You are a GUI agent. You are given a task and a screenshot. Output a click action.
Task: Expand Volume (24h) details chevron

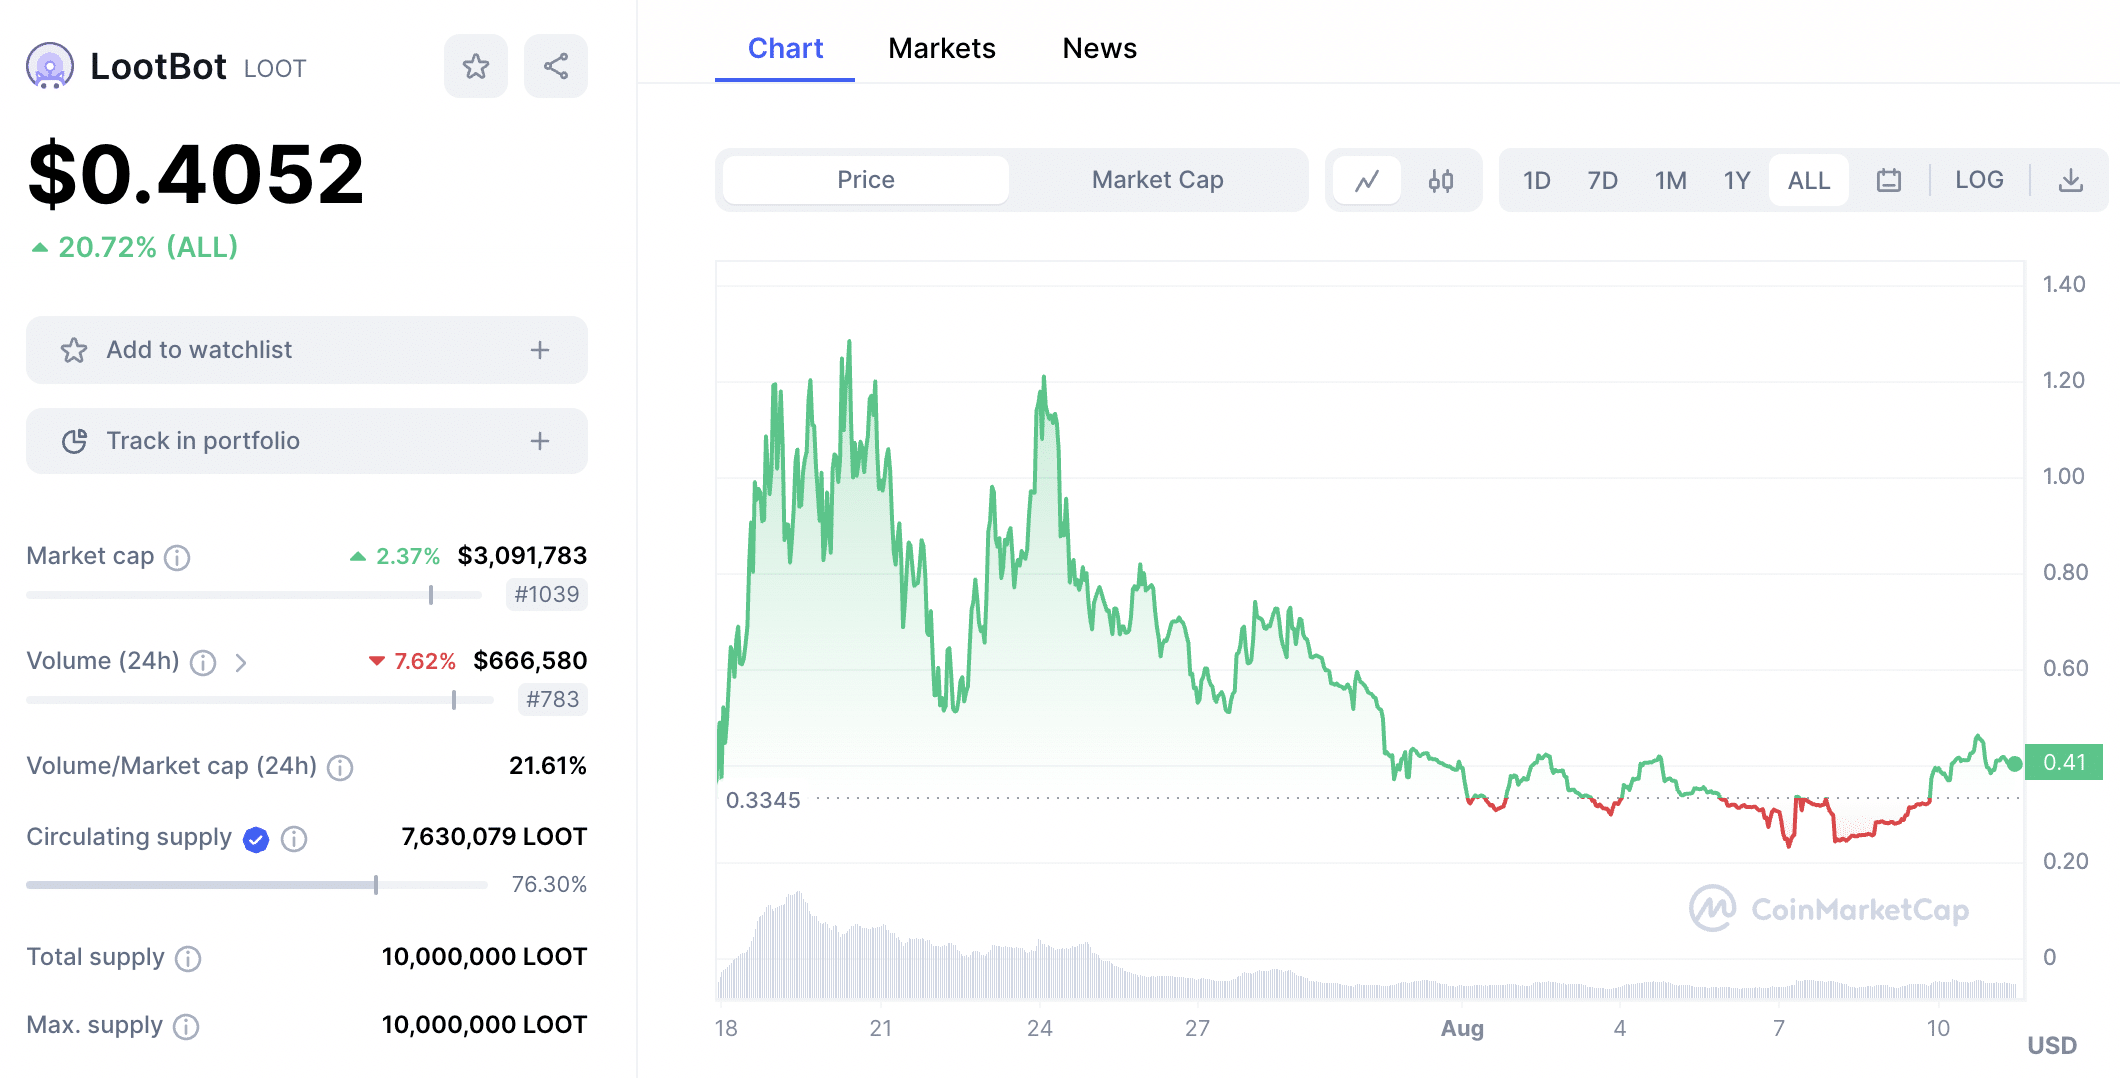pos(240,662)
